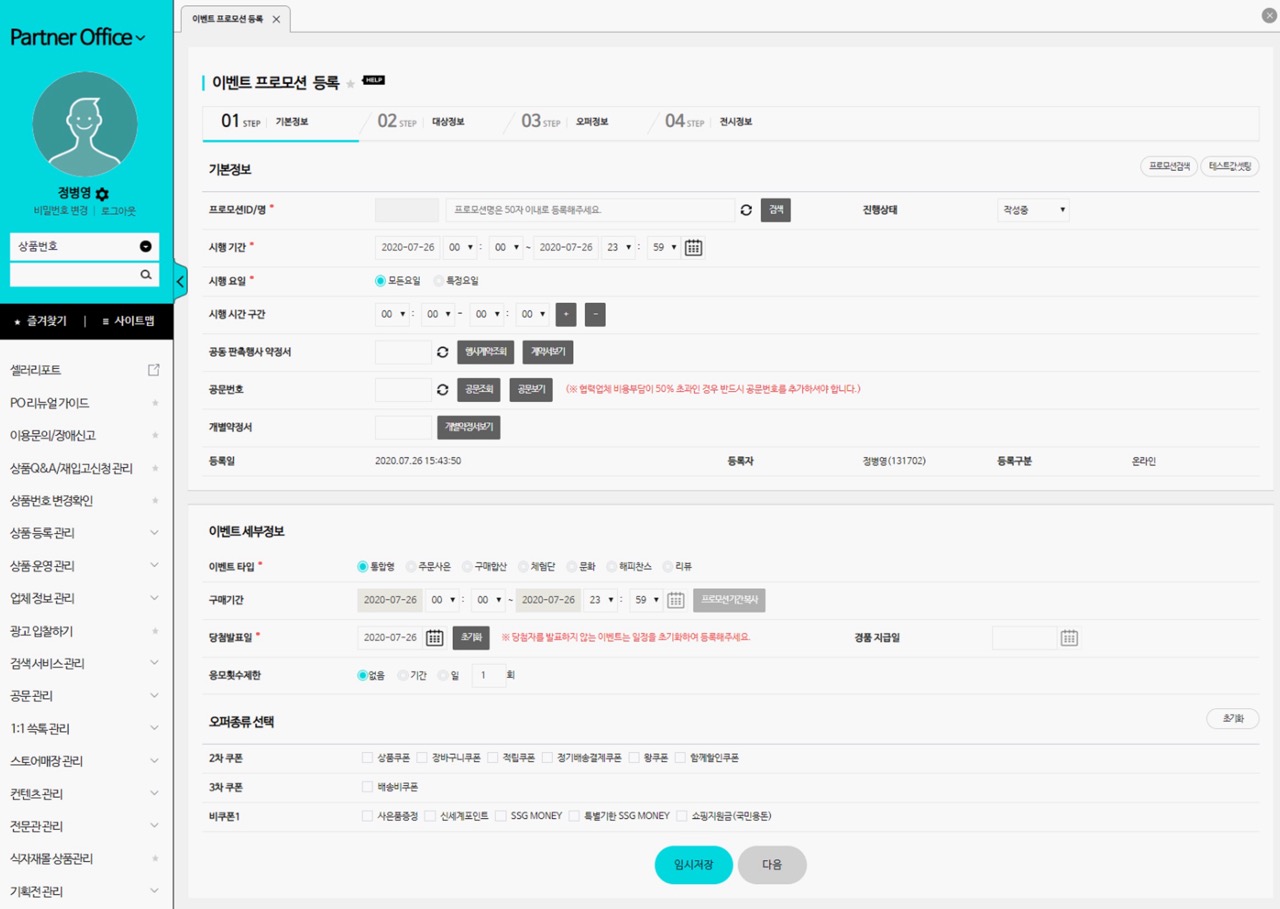Open 셀러리포트 external link icon
1280x909 pixels.
click(154, 370)
